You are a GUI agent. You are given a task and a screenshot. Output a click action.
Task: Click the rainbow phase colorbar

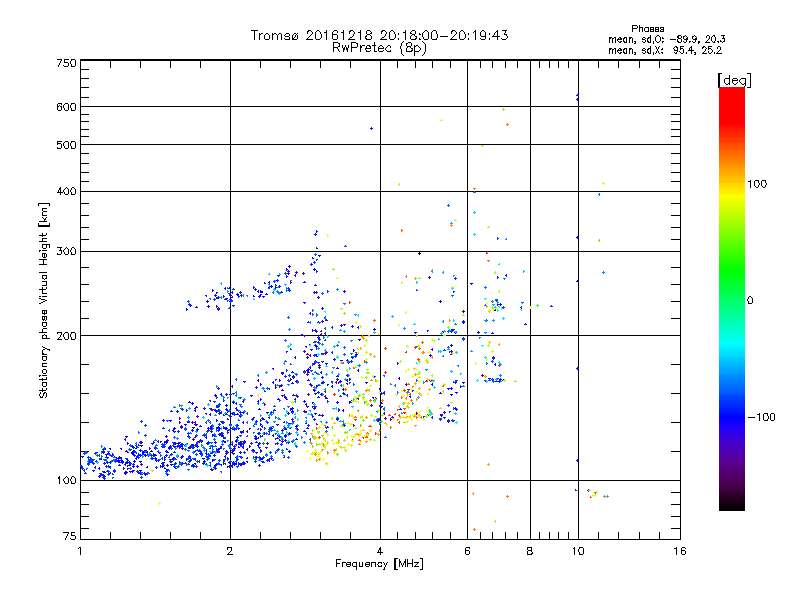[x=732, y=298]
